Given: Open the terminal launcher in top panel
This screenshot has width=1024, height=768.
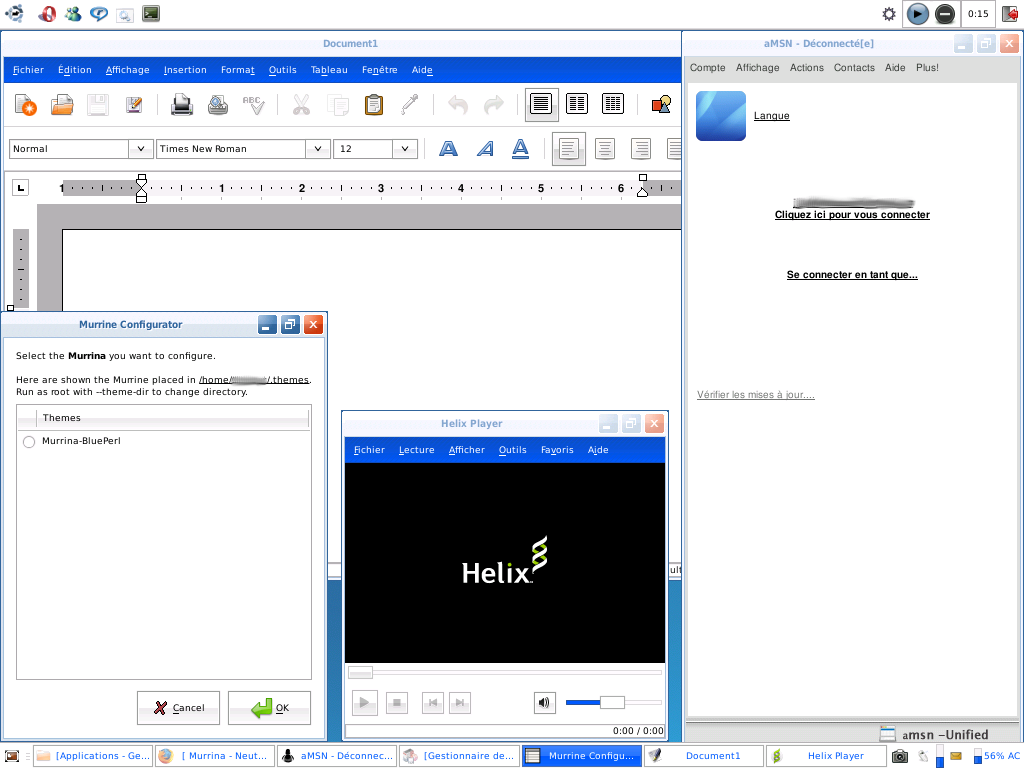Looking at the screenshot, I should [x=151, y=13].
